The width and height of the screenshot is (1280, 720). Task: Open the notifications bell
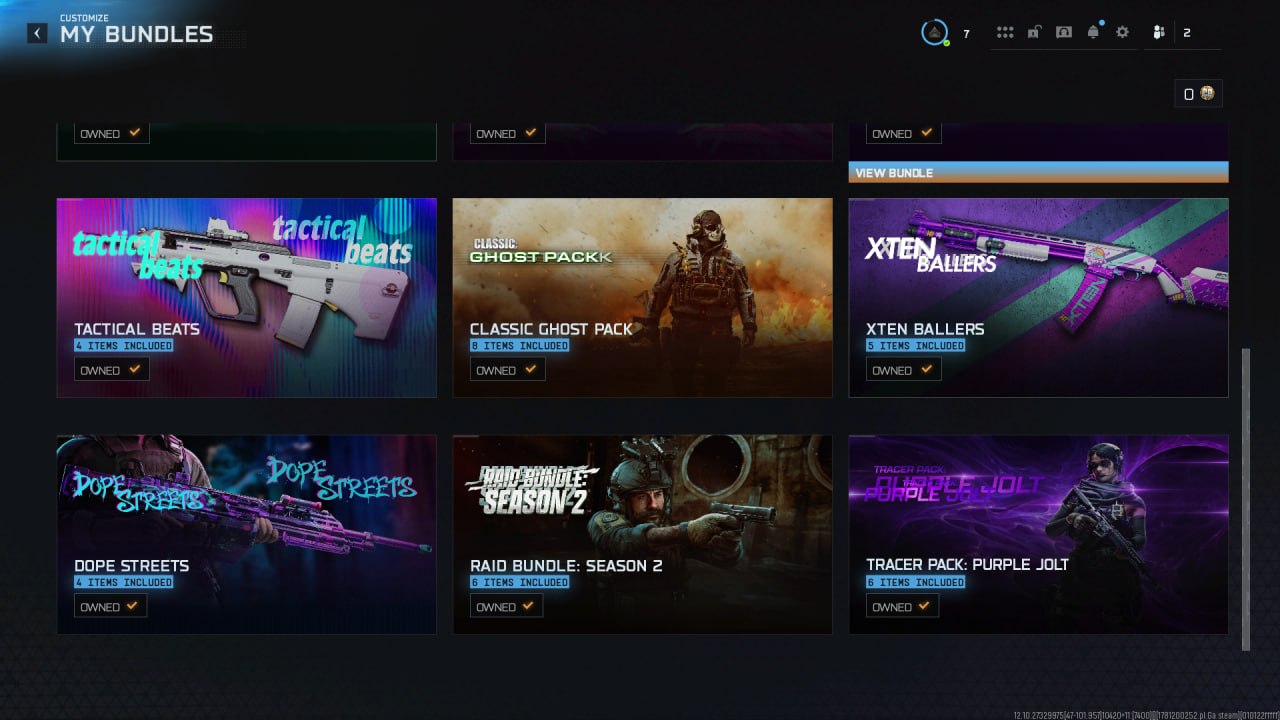click(x=1093, y=32)
